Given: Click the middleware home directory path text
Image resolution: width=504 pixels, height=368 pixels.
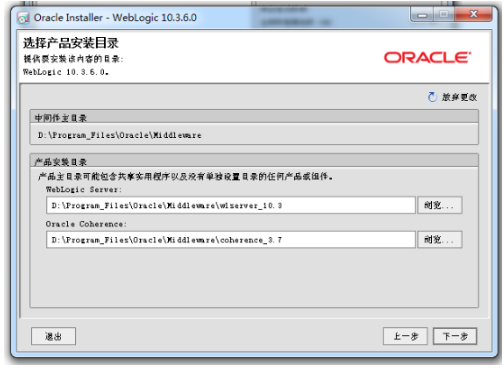Looking at the screenshot, I should [120, 135].
